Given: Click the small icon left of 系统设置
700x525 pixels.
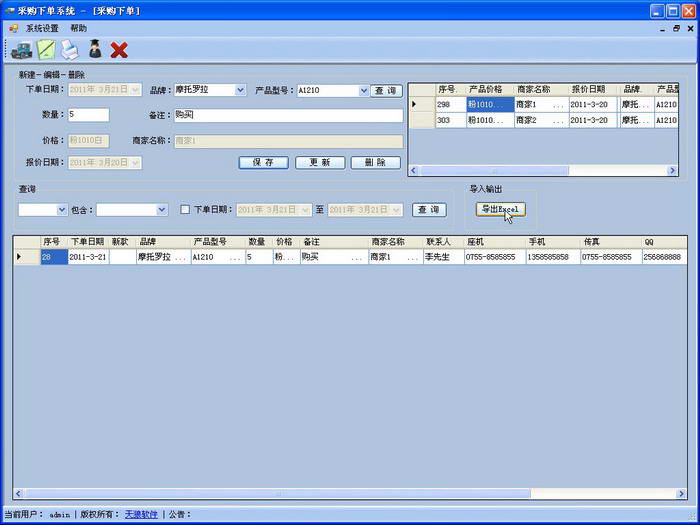Looking at the screenshot, I should pos(13,28).
